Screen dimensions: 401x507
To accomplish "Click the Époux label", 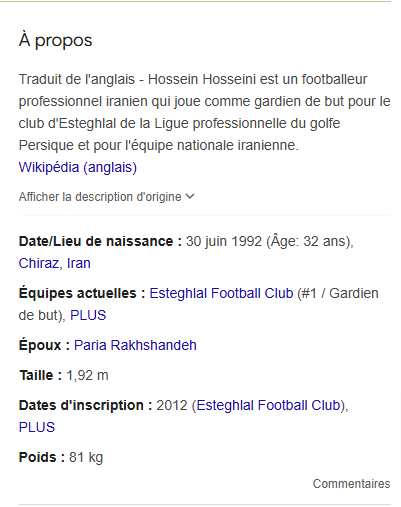I will (x=44, y=345).
